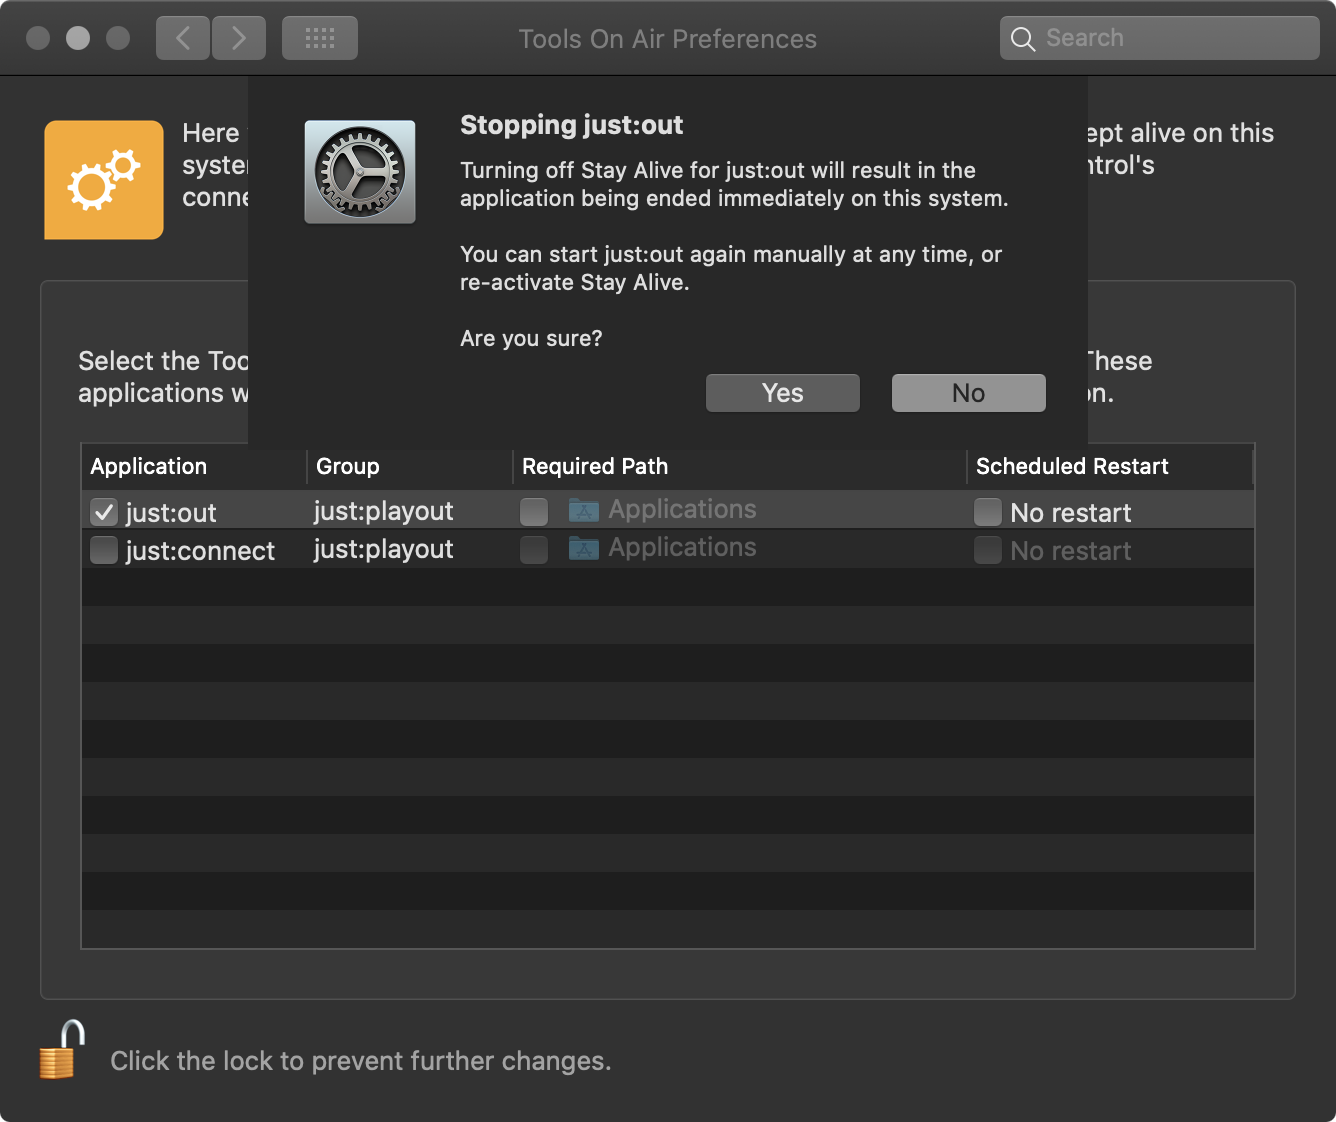Confirm stopping just:out with Yes
1336x1122 pixels.
click(x=783, y=393)
